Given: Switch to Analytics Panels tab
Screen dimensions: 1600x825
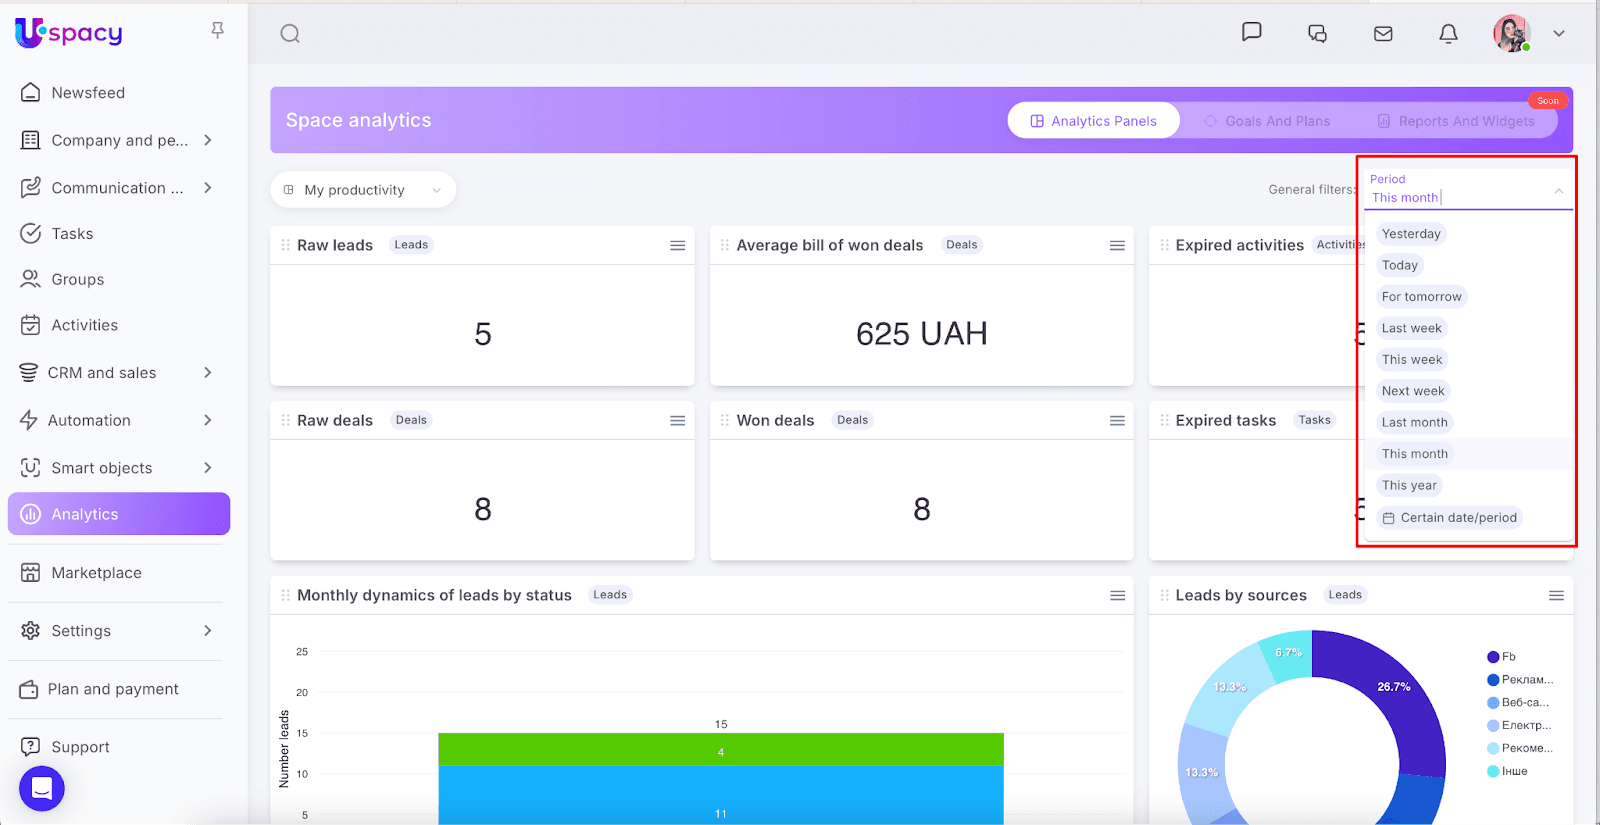Looking at the screenshot, I should pos(1093,121).
